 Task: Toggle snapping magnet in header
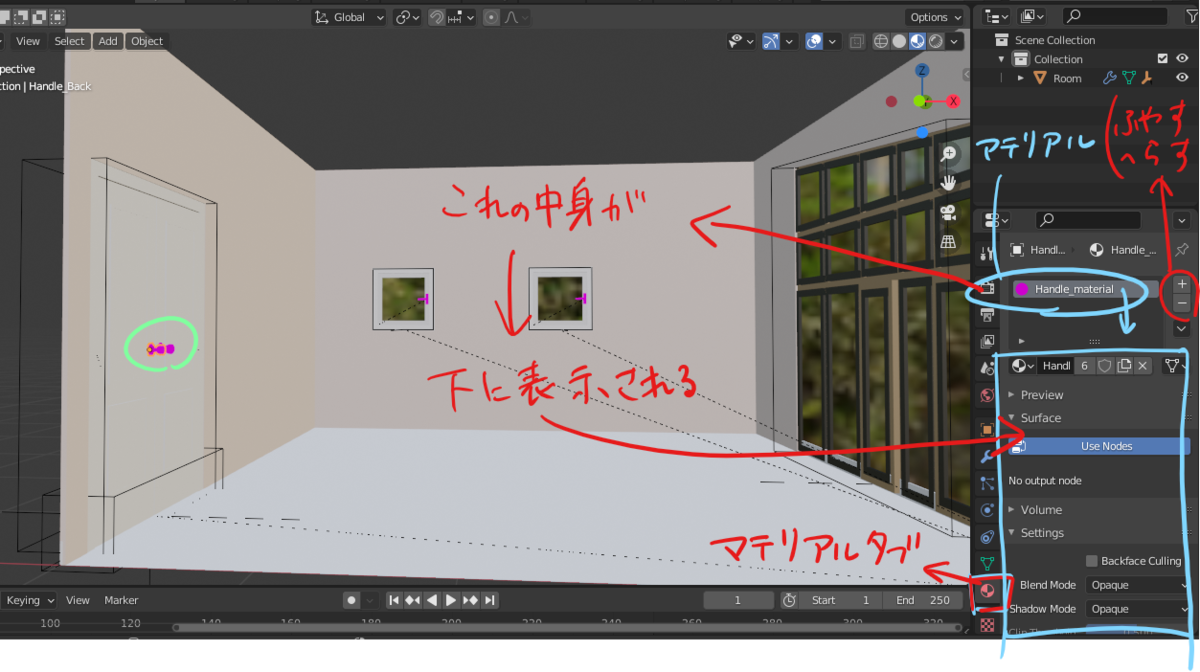[437, 17]
